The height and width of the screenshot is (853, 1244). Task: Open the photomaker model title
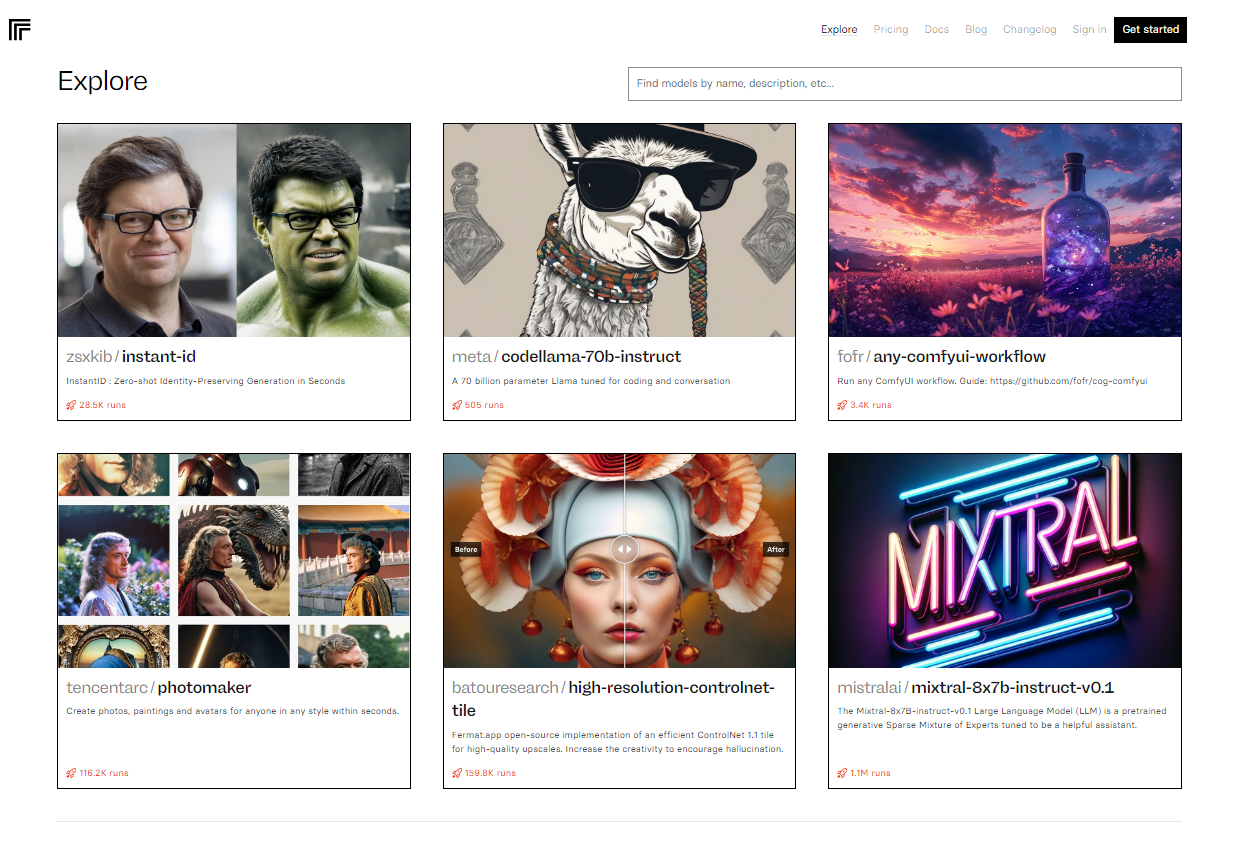204,687
